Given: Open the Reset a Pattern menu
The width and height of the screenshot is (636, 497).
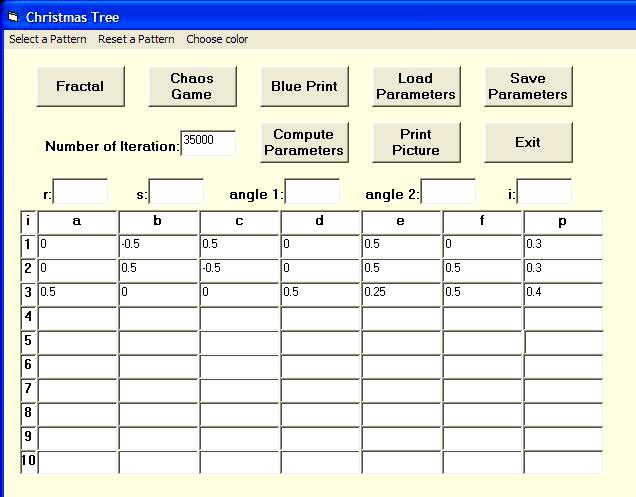Looking at the screenshot, I should [136, 39].
